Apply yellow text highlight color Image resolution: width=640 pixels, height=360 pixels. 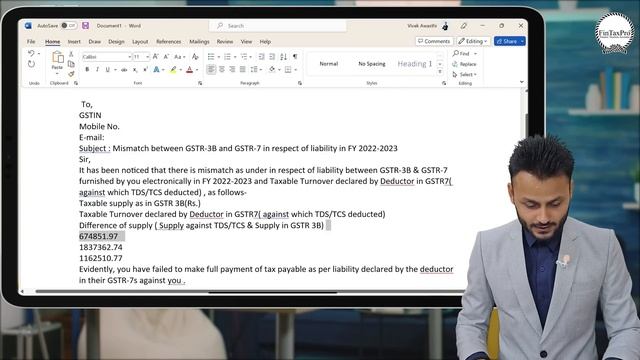click(x=173, y=70)
